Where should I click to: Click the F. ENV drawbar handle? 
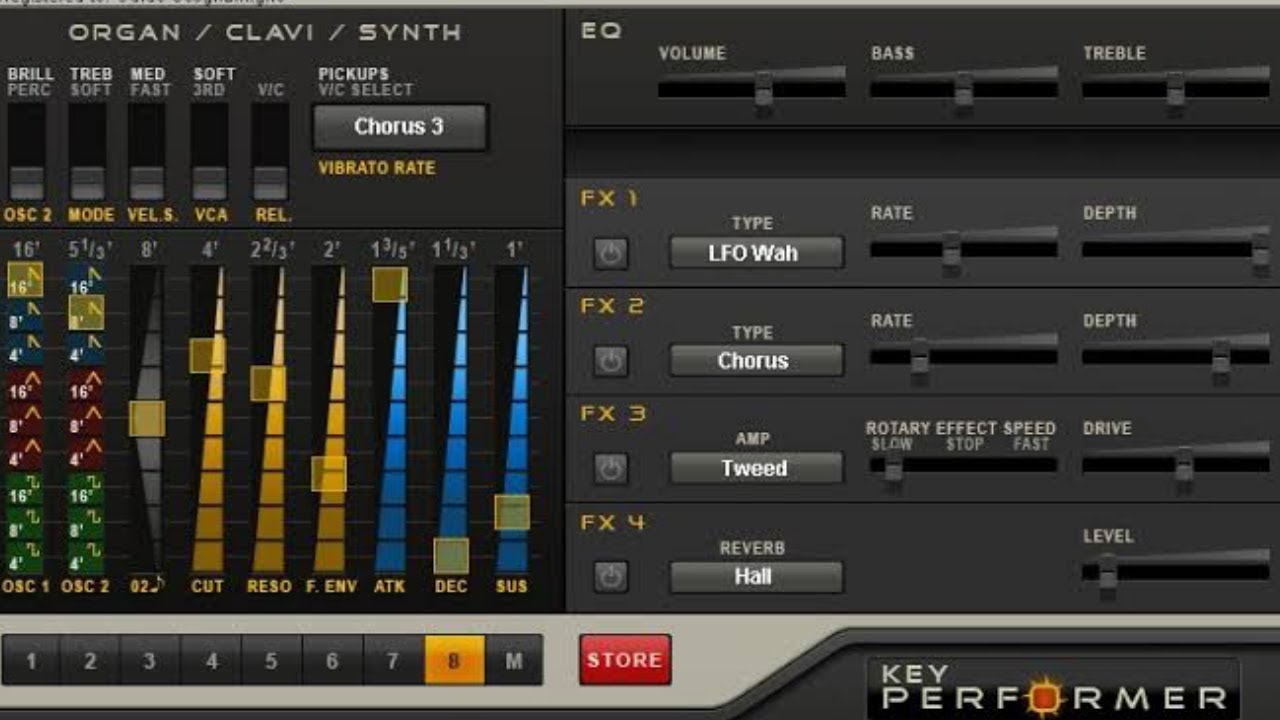(x=329, y=474)
